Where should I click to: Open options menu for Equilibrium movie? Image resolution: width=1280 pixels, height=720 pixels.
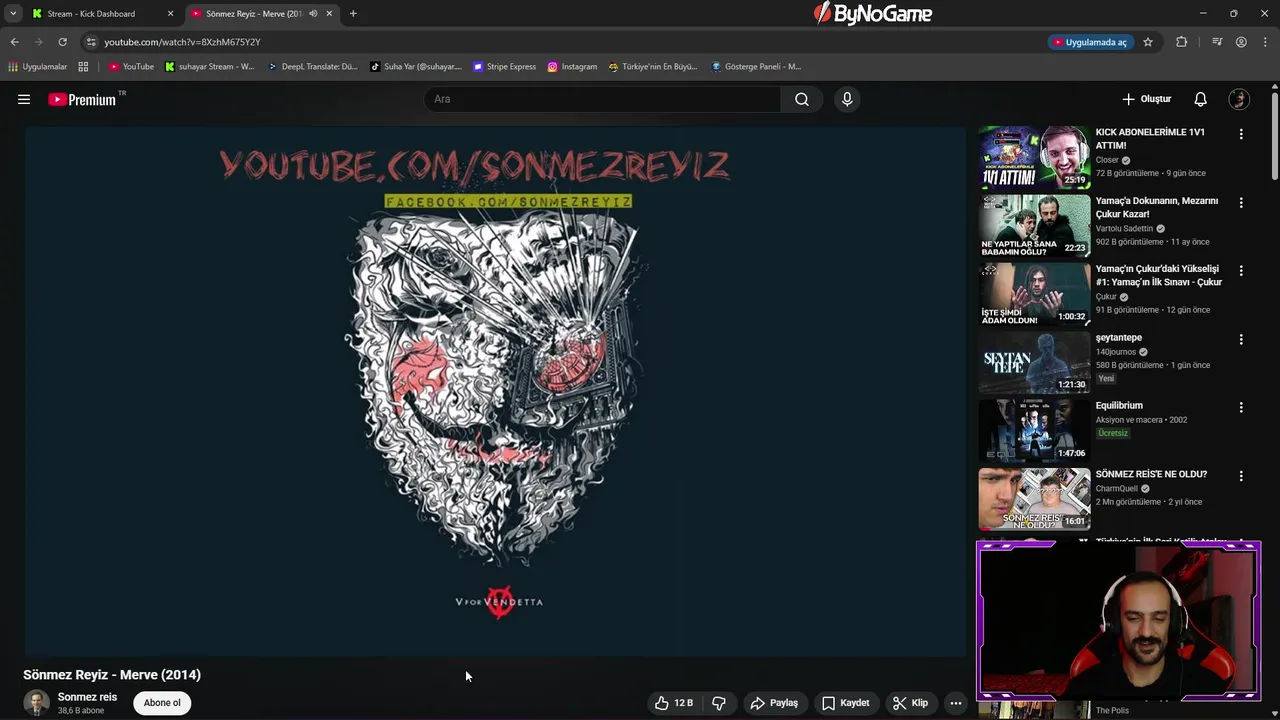pyautogui.click(x=1241, y=408)
